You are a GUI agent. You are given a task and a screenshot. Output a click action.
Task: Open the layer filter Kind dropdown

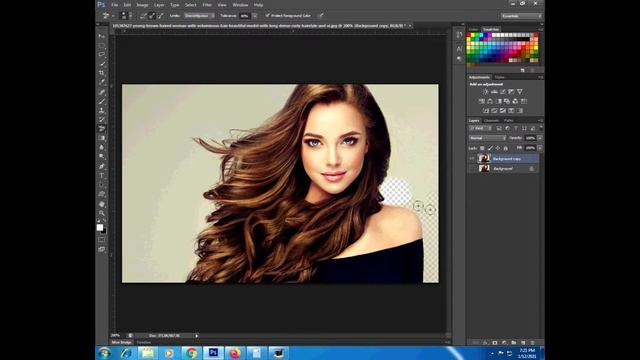coord(480,128)
